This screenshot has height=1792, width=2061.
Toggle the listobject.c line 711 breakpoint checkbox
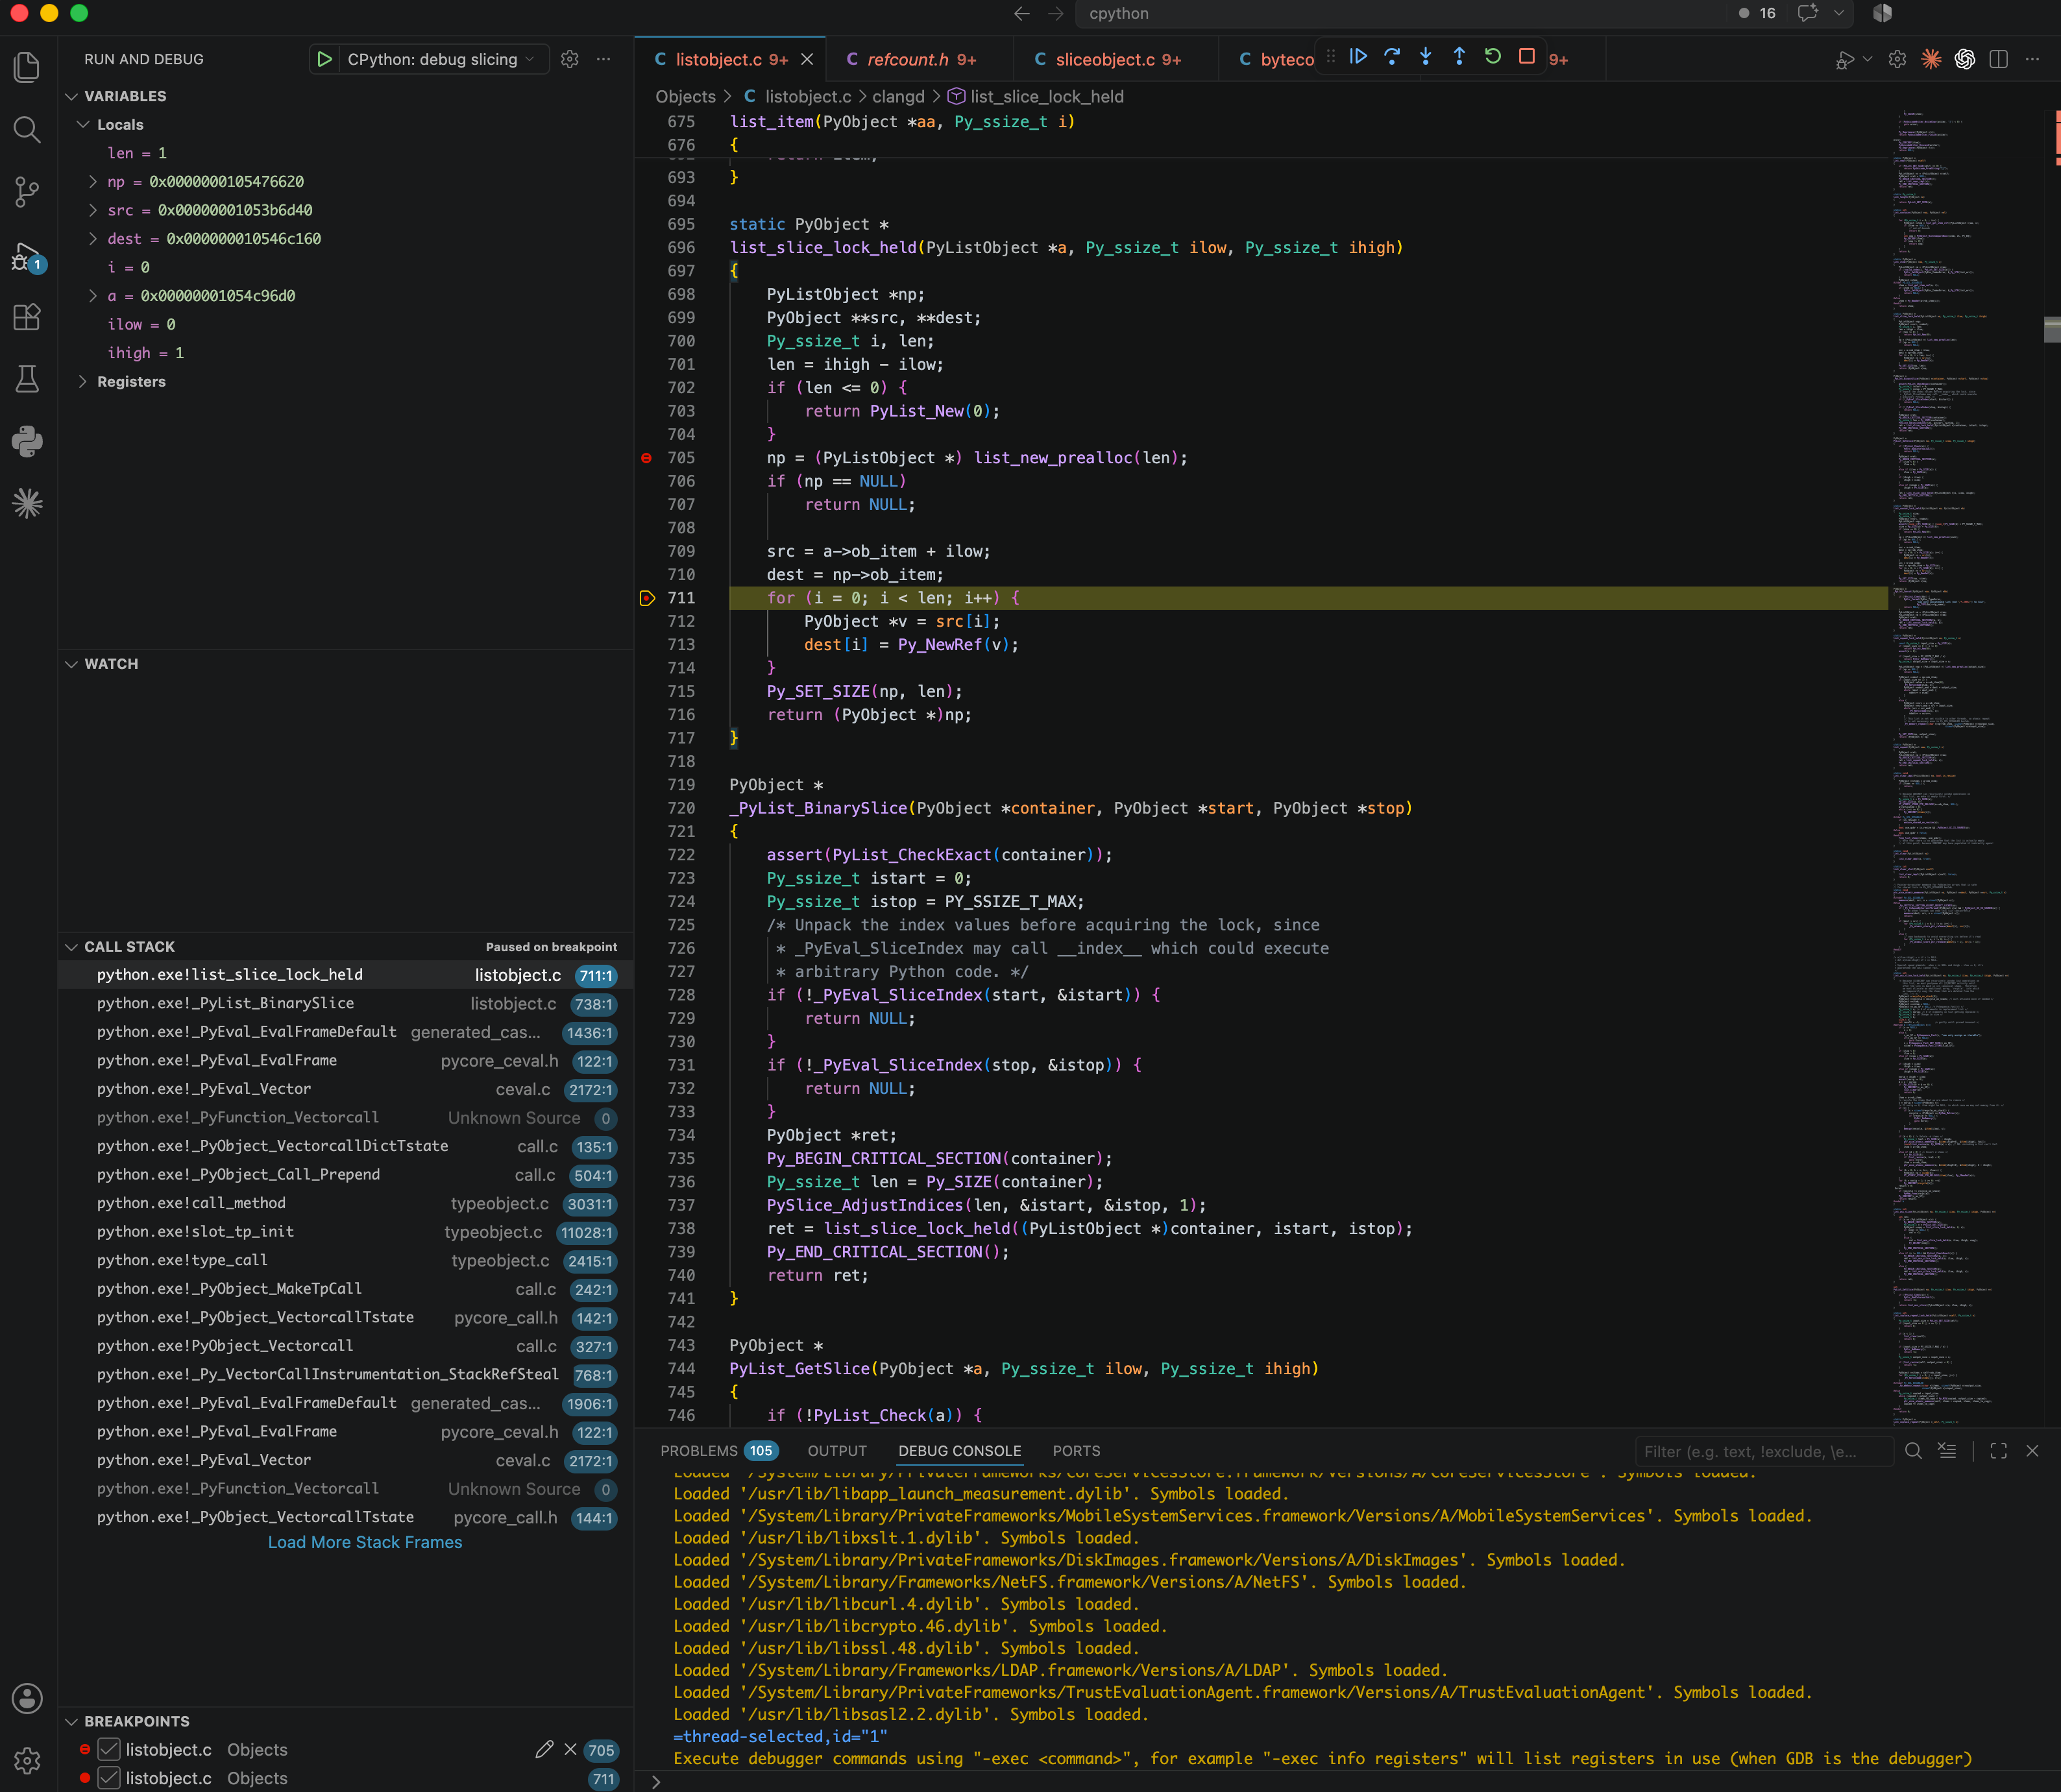109,1778
